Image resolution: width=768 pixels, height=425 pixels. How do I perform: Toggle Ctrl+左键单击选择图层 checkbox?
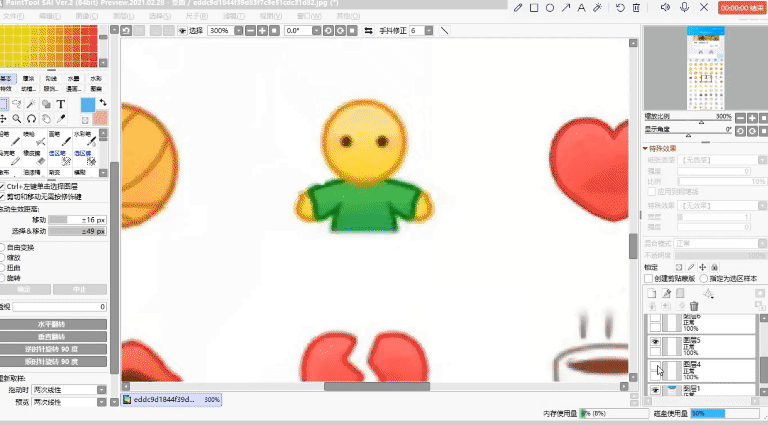2,187
